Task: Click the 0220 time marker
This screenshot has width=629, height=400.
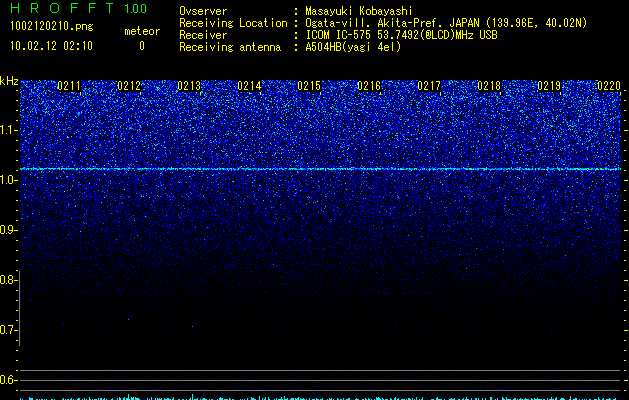Action: pyautogui.click(x=609, y=86)
